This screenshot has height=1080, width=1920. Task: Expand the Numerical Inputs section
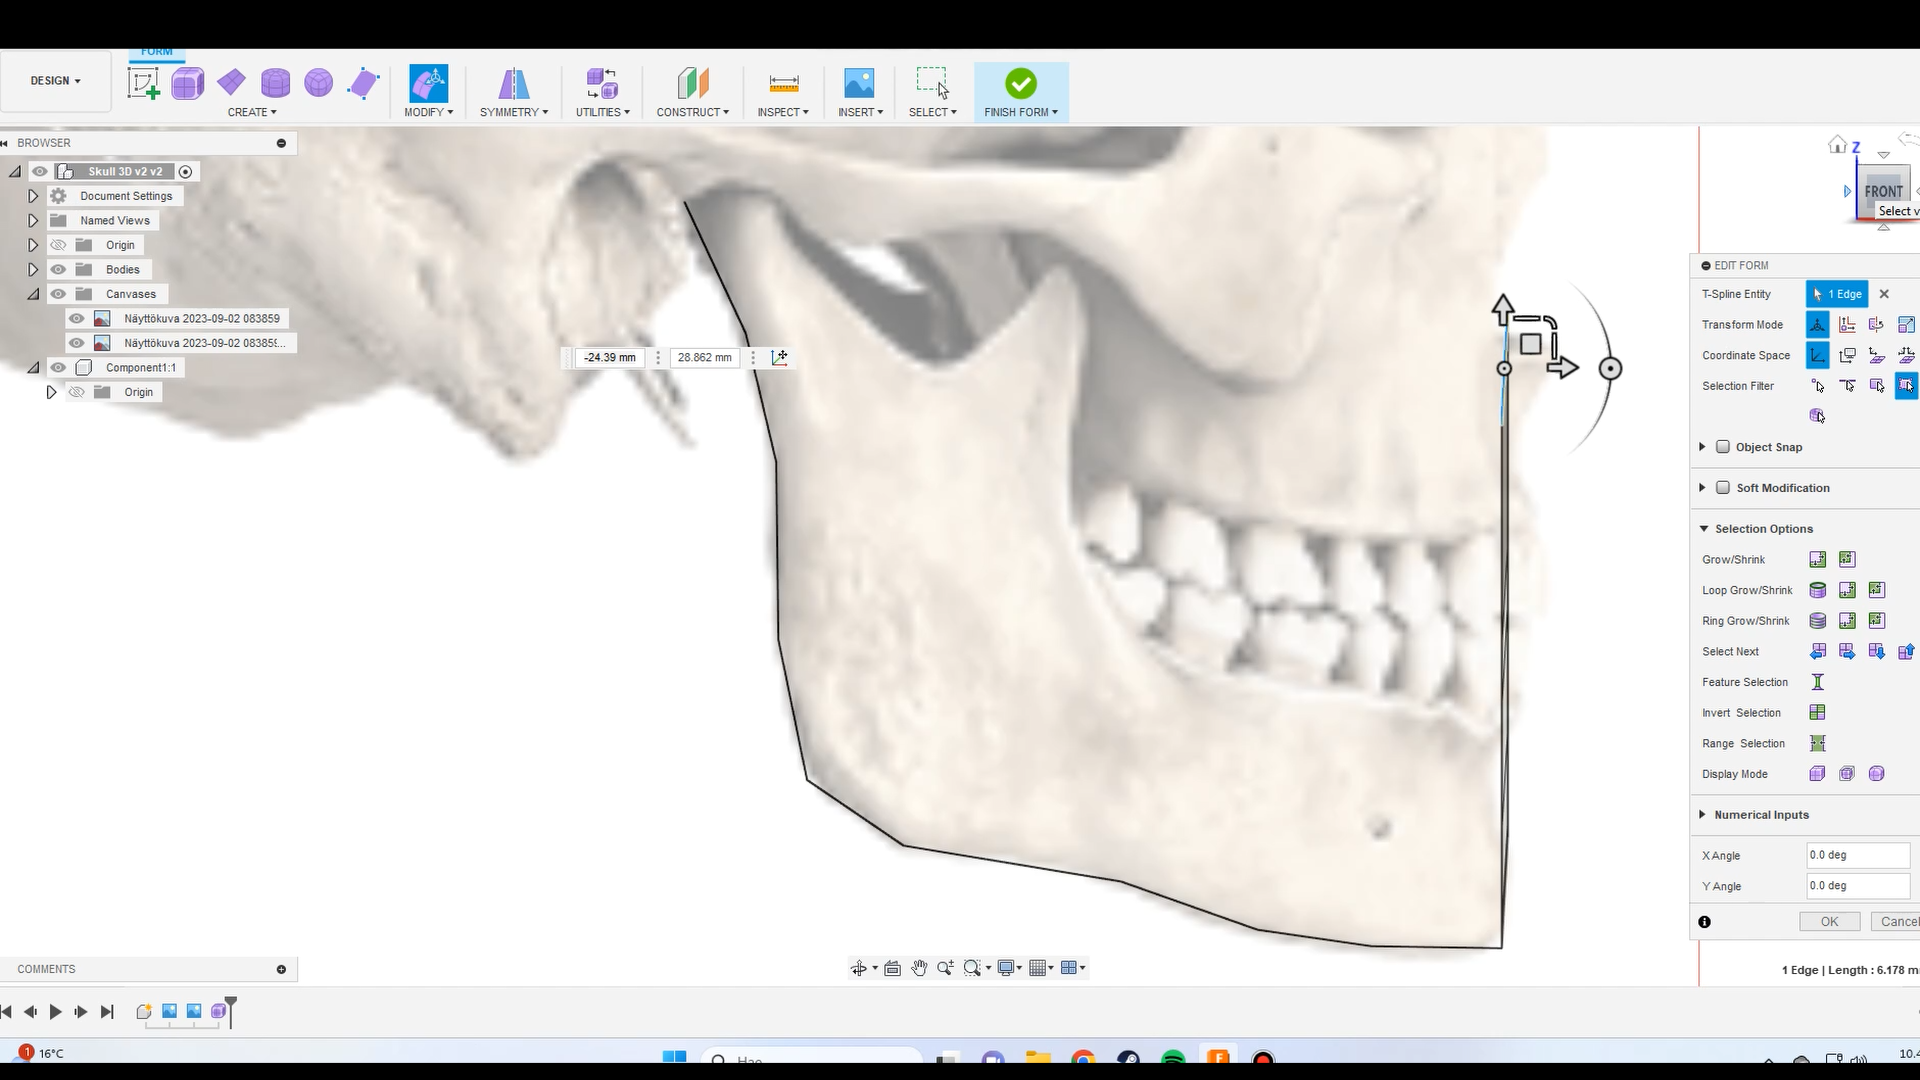(1702, 815)
